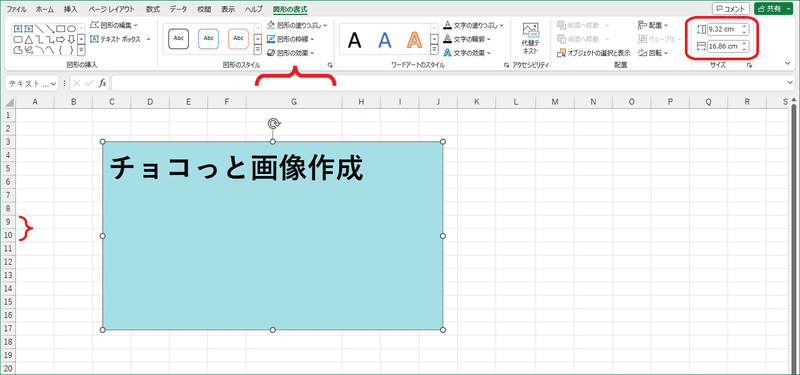800x375 pixels.
Task: Open 配置 align dropdown
Action: (653, 24)
